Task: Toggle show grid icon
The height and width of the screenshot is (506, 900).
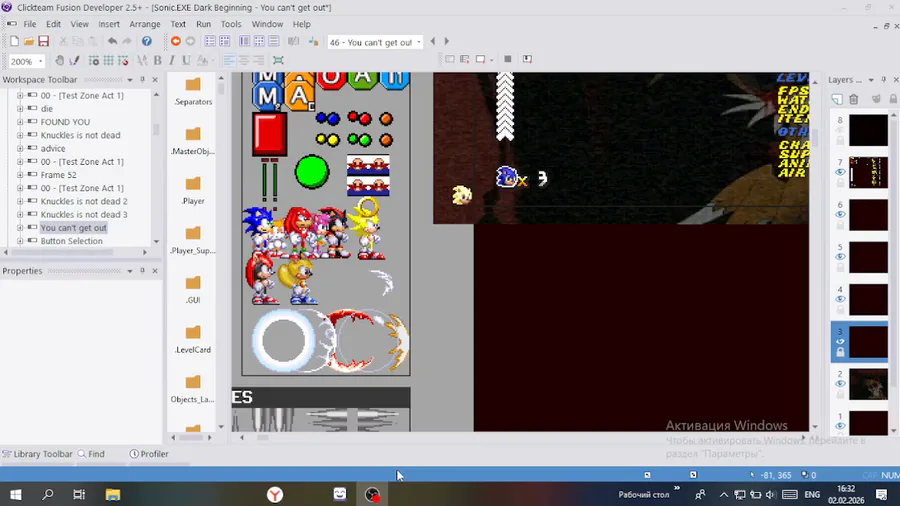Action: click(108, 60)
